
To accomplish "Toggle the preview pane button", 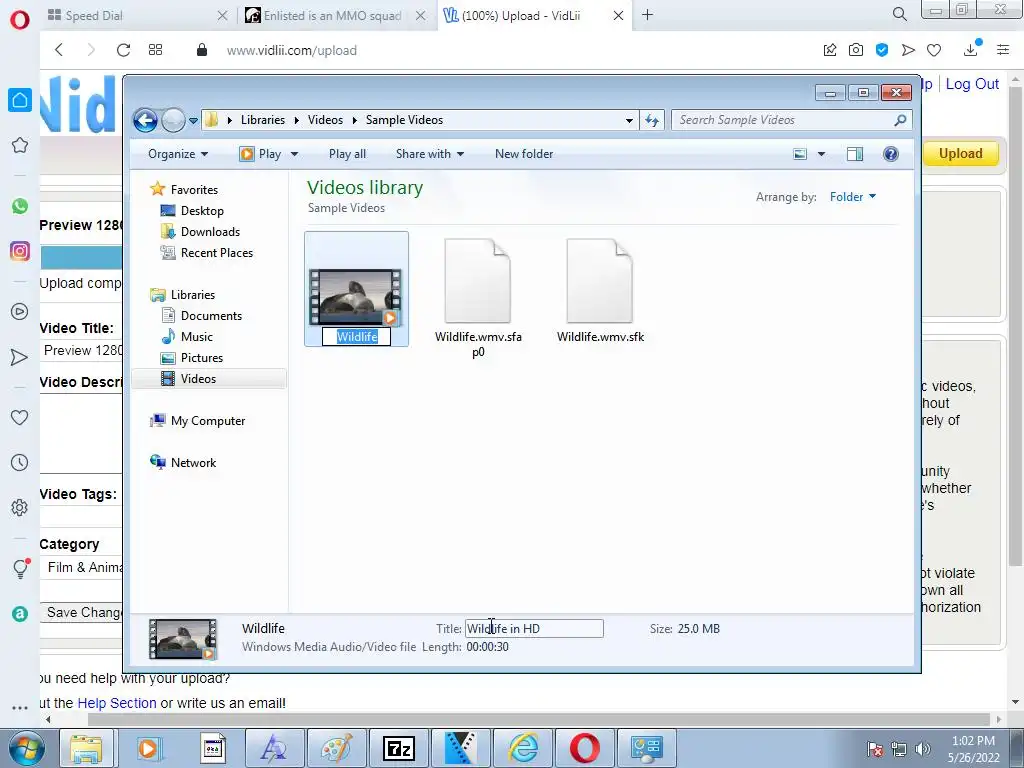I will click(855, 154).
